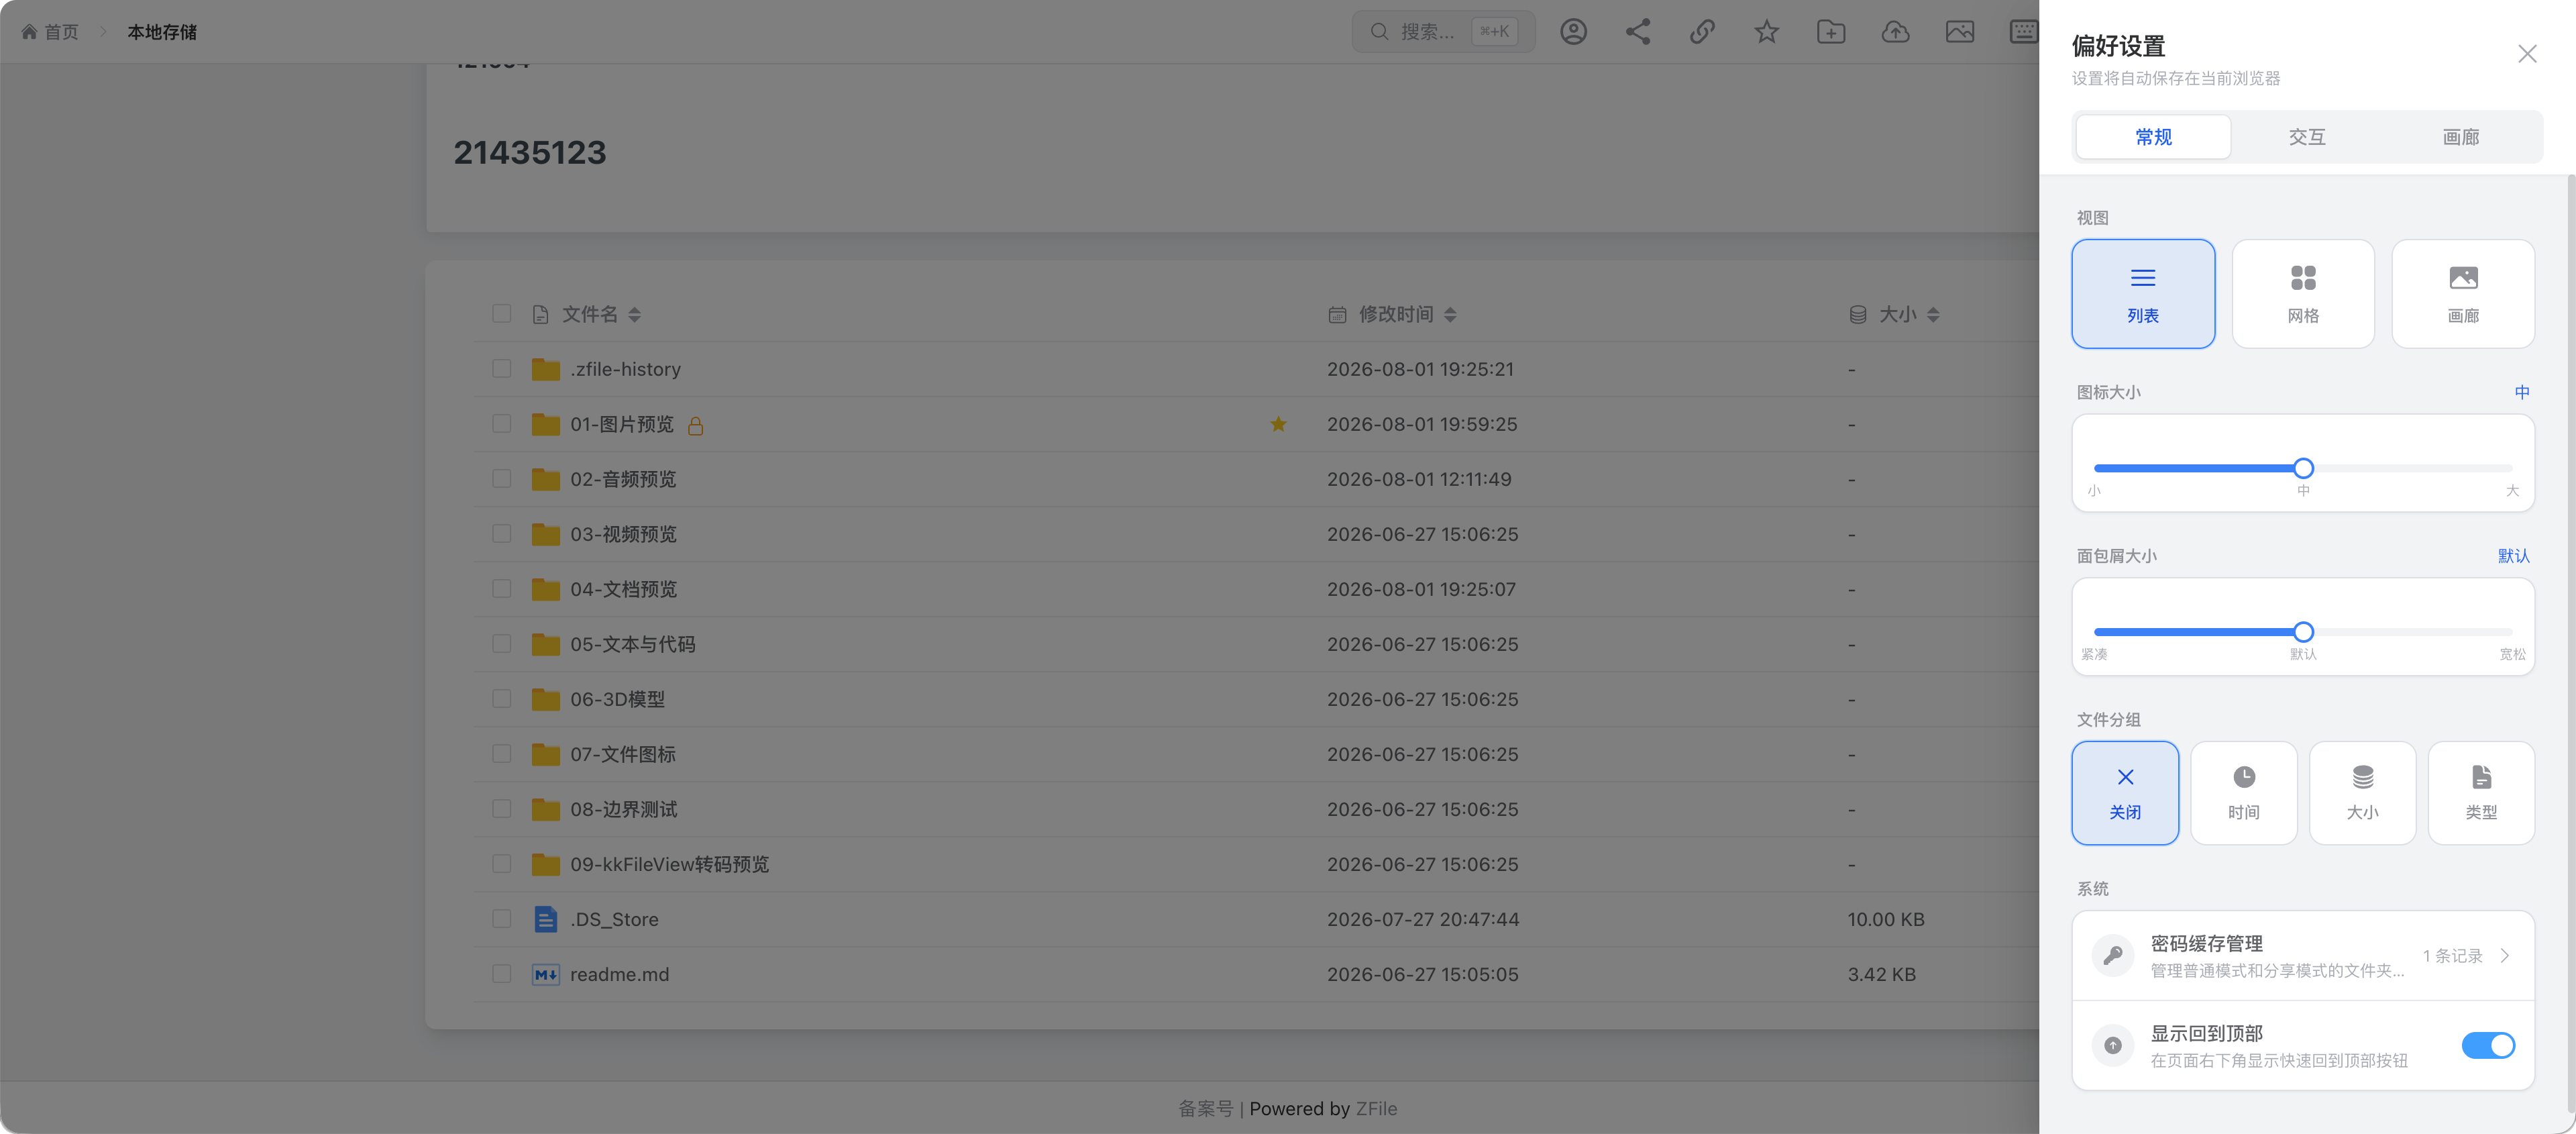Click the user account icon in toolbar
This screenshot has width=2576, height=1134.
pyautogui.click(x=1573, y=32)
